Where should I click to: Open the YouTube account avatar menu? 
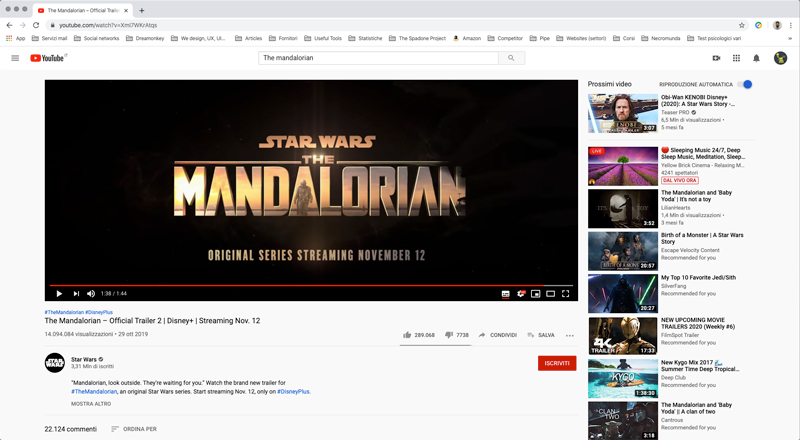click(780, 58)
